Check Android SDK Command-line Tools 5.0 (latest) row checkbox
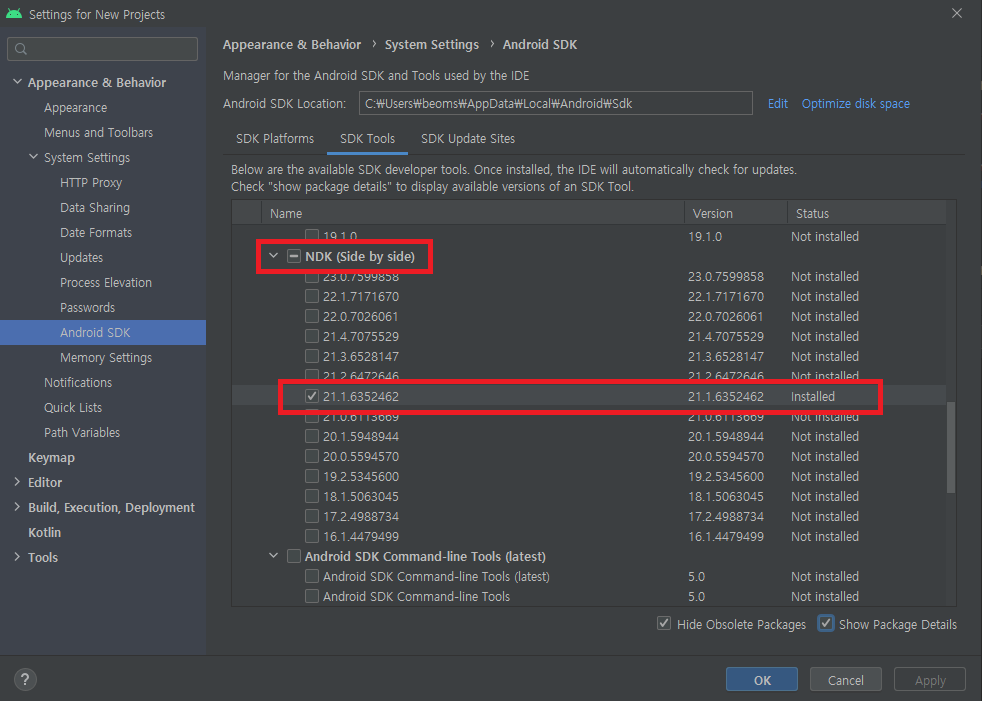982x701 pixels. pos(312,576)
